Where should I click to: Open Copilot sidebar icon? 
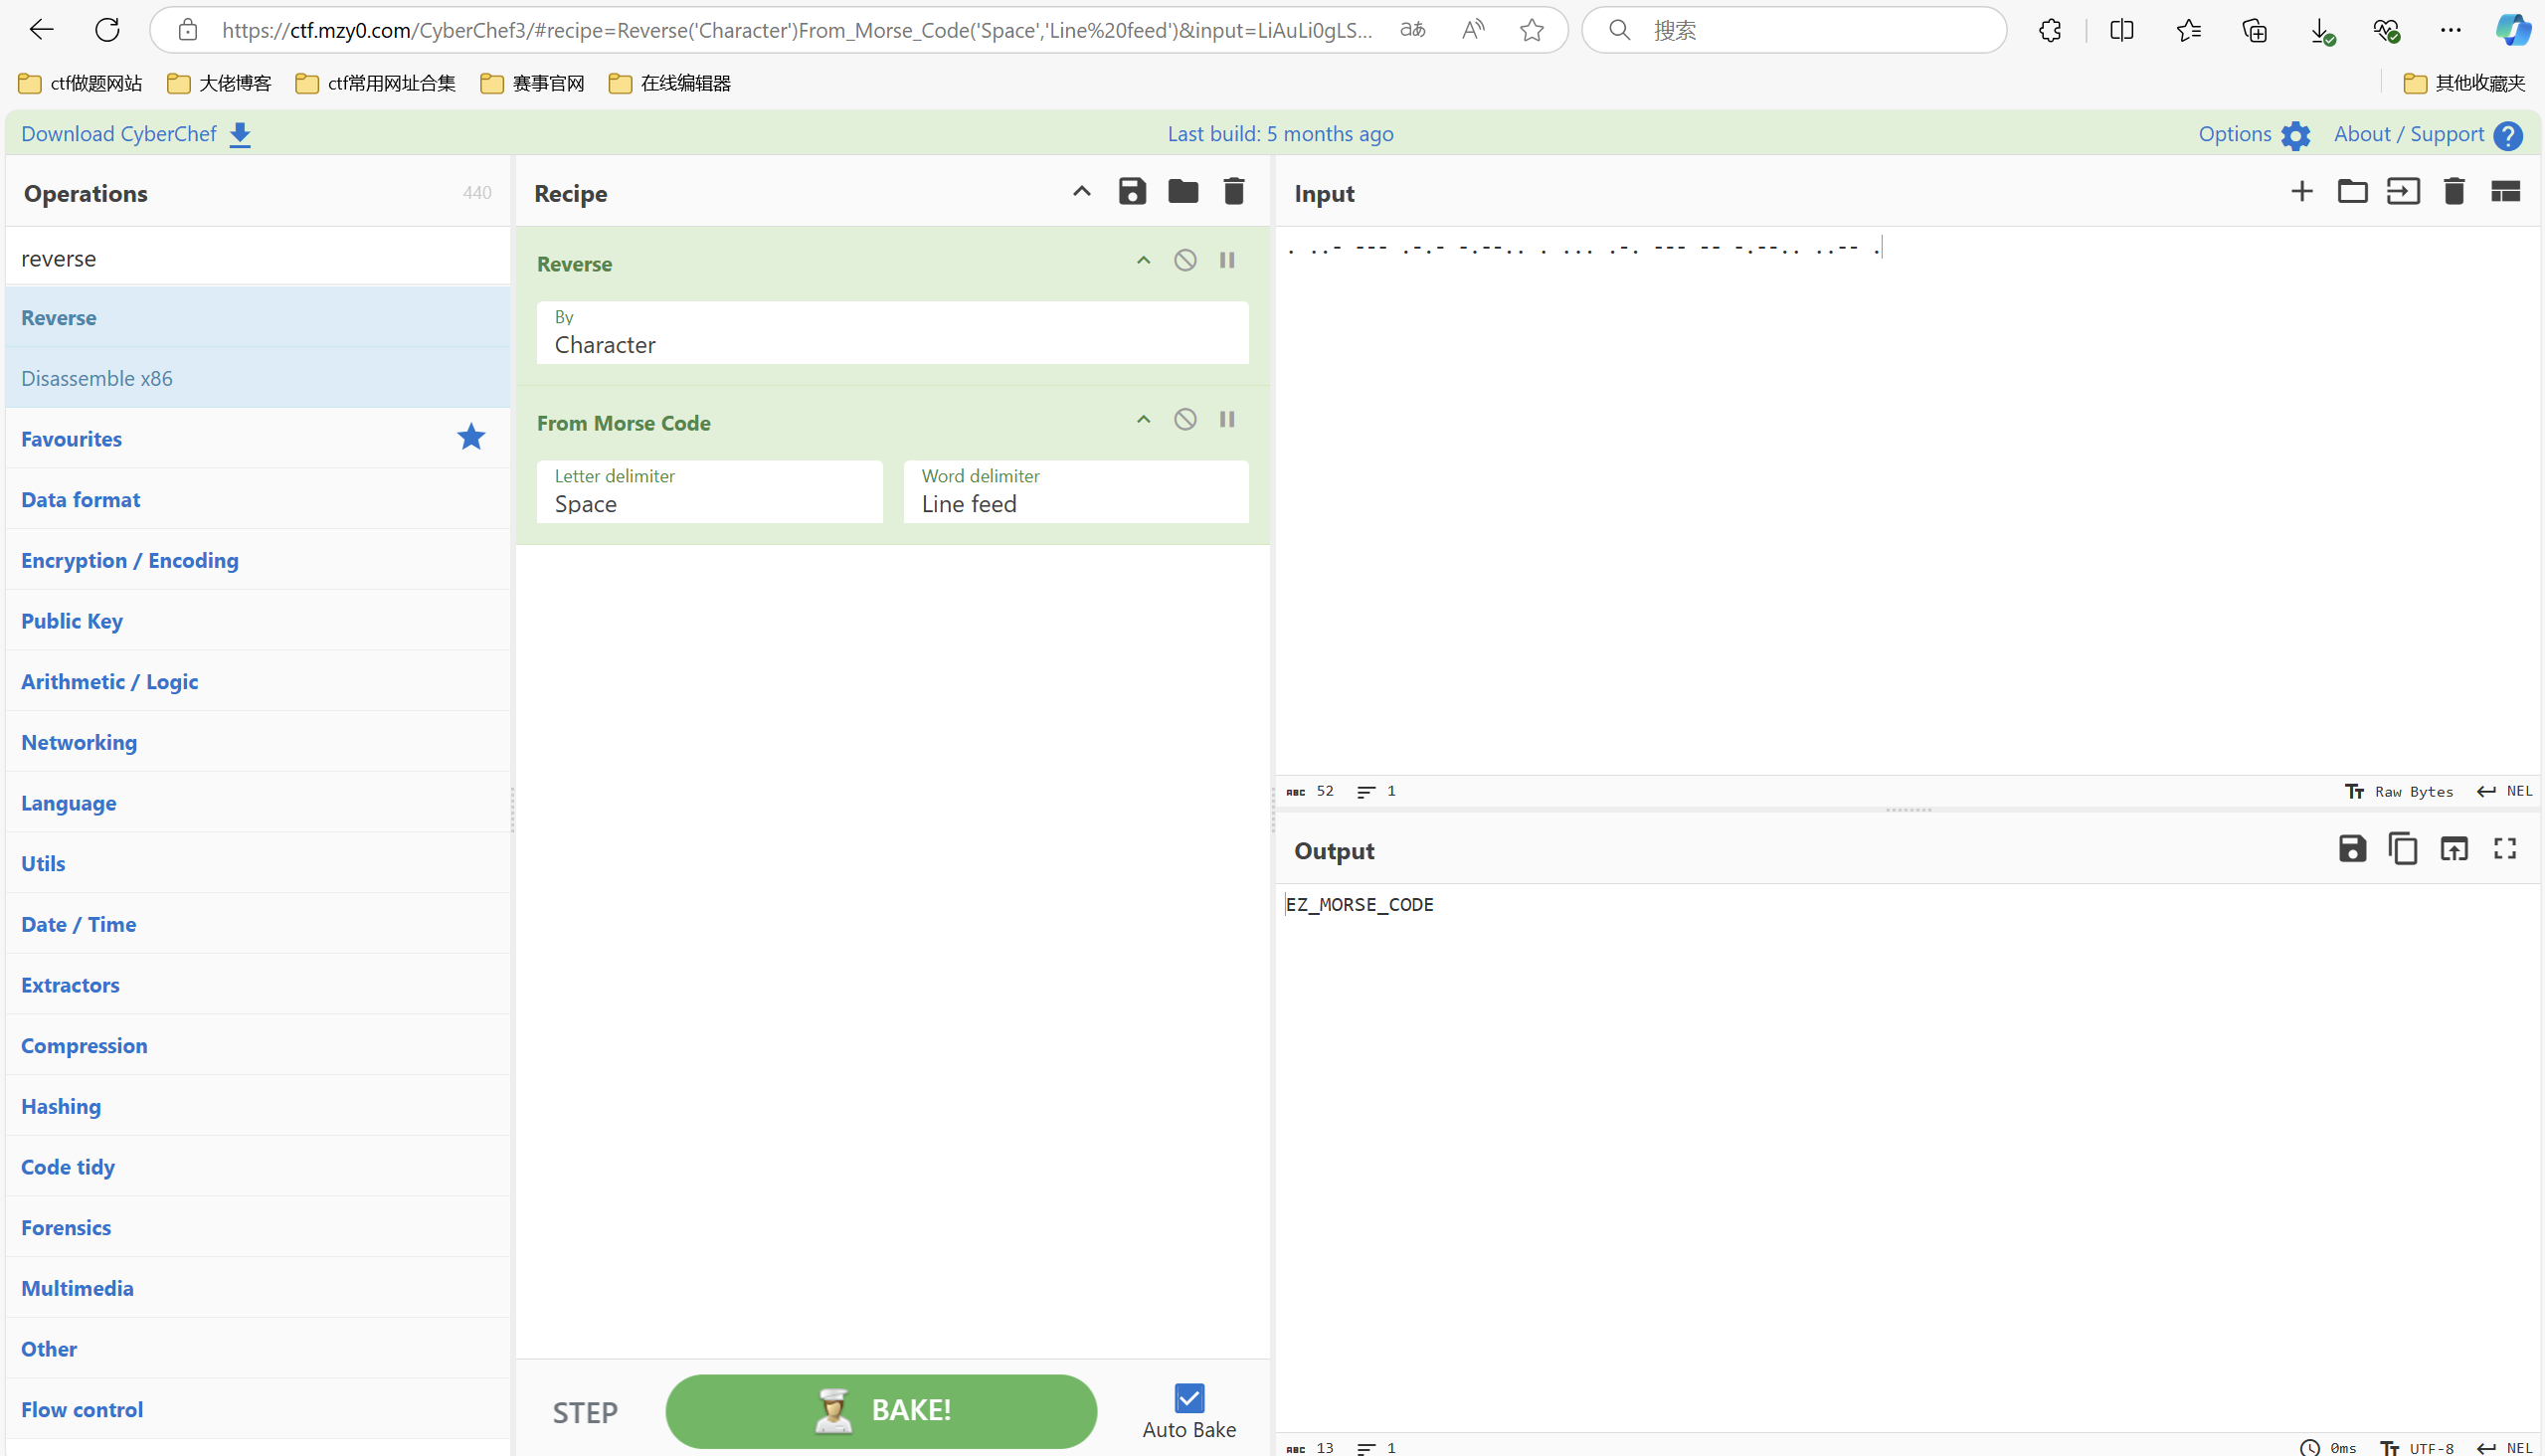point(2512,30)
